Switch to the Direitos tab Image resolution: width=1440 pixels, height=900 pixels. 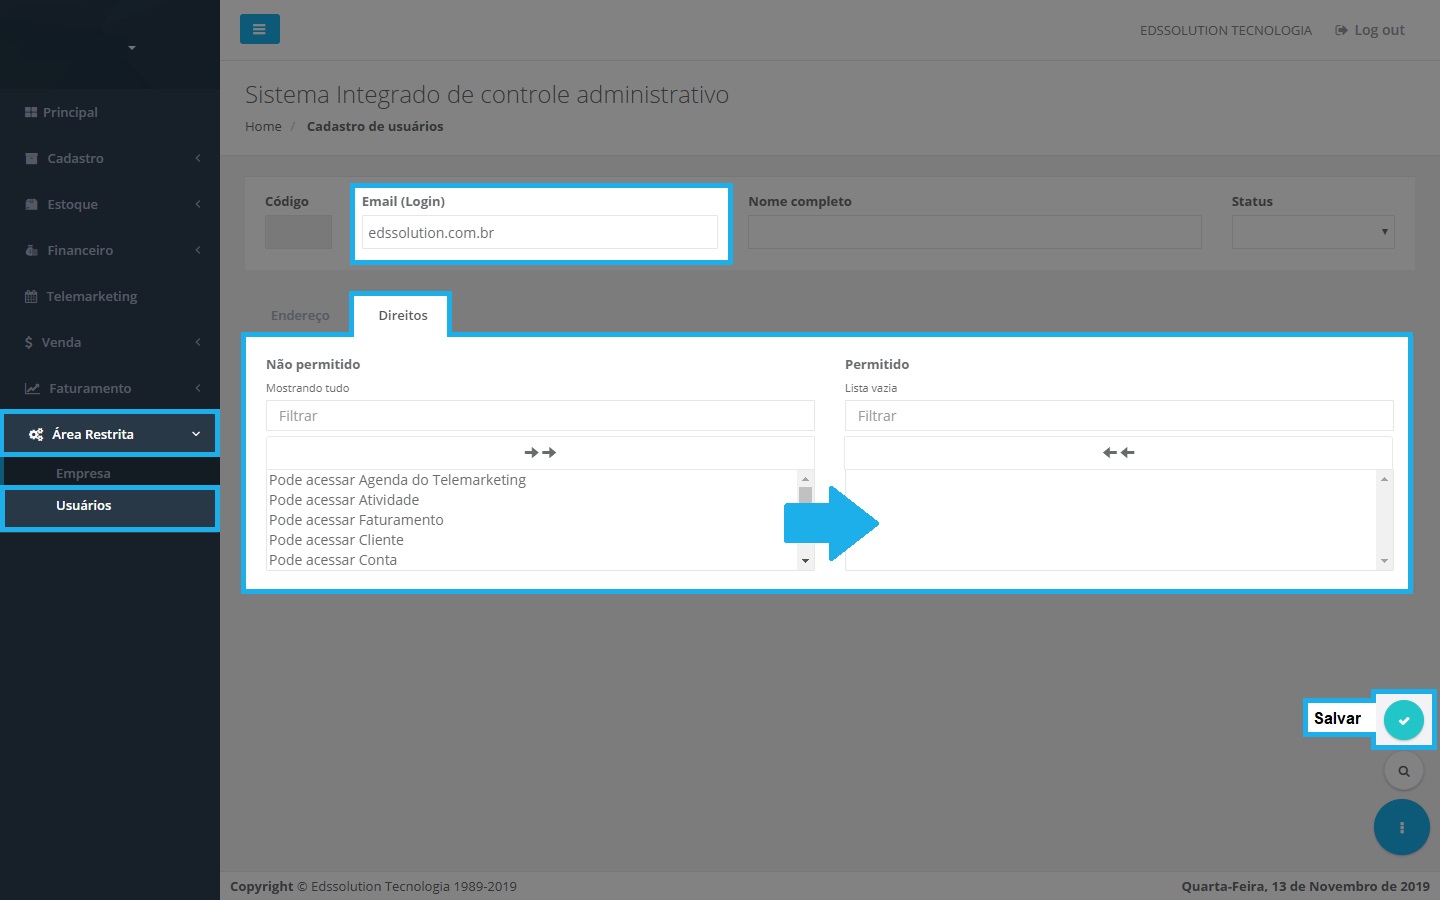coord(403,315)
